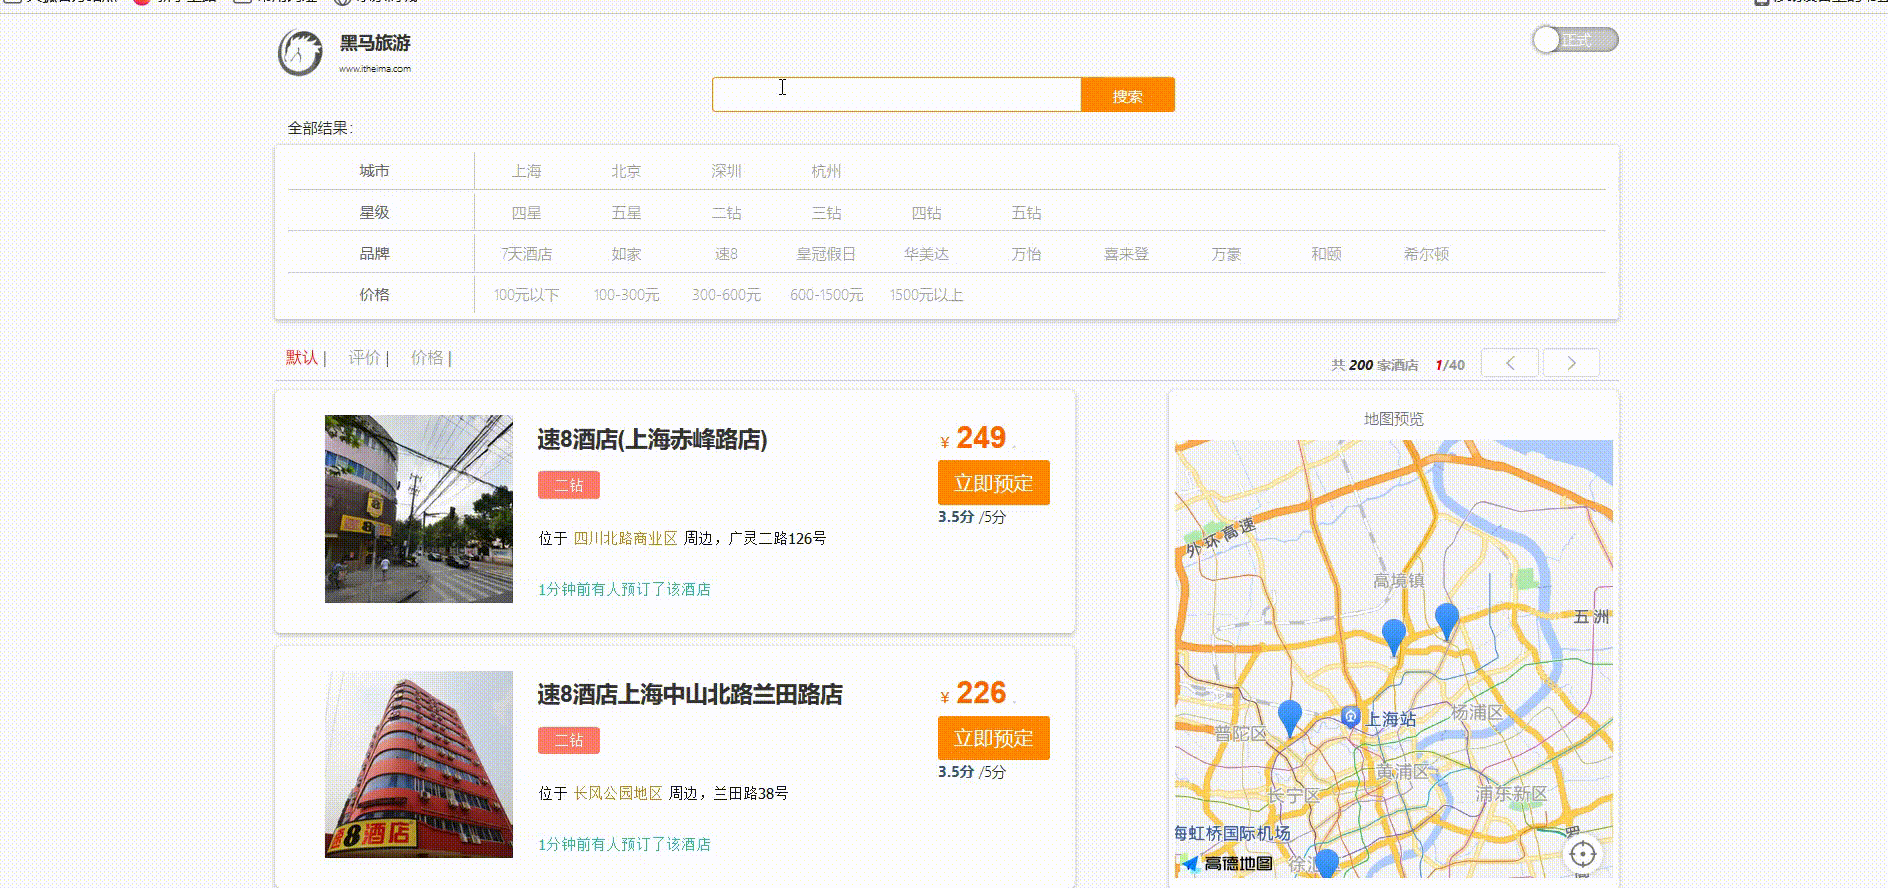Toggle the 正式 switch at top right
The height and width of the screenshot is (888, 1888).
point(1575,40)
